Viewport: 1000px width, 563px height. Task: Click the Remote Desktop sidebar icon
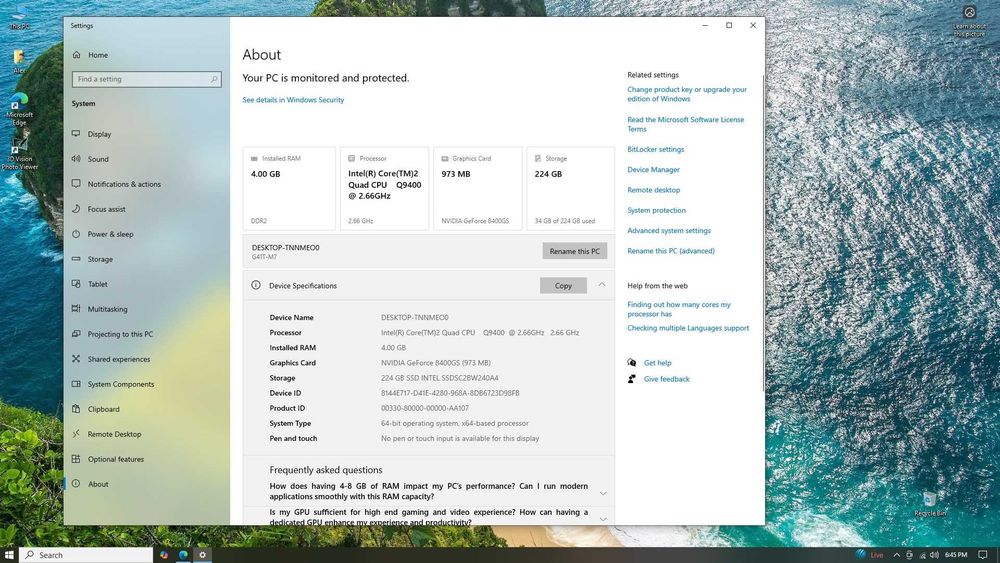(x=76, y=434)
